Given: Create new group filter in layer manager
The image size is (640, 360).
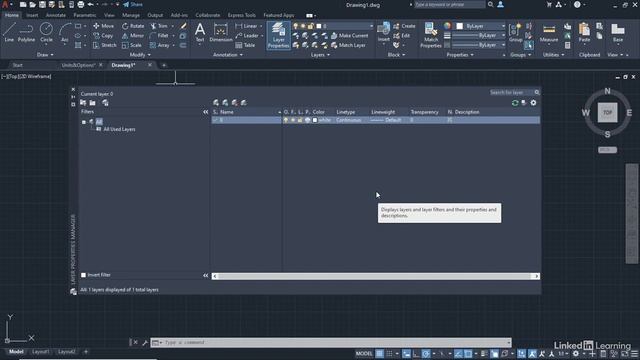Looking at the screenshot, I should pyautogui.click(x=93, y=103).
